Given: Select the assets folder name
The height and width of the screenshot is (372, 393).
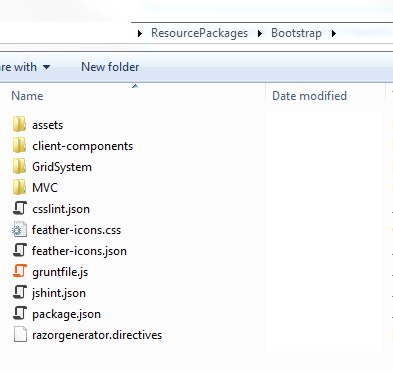Looking at the screenshot, I should click(x=47, y=125).
